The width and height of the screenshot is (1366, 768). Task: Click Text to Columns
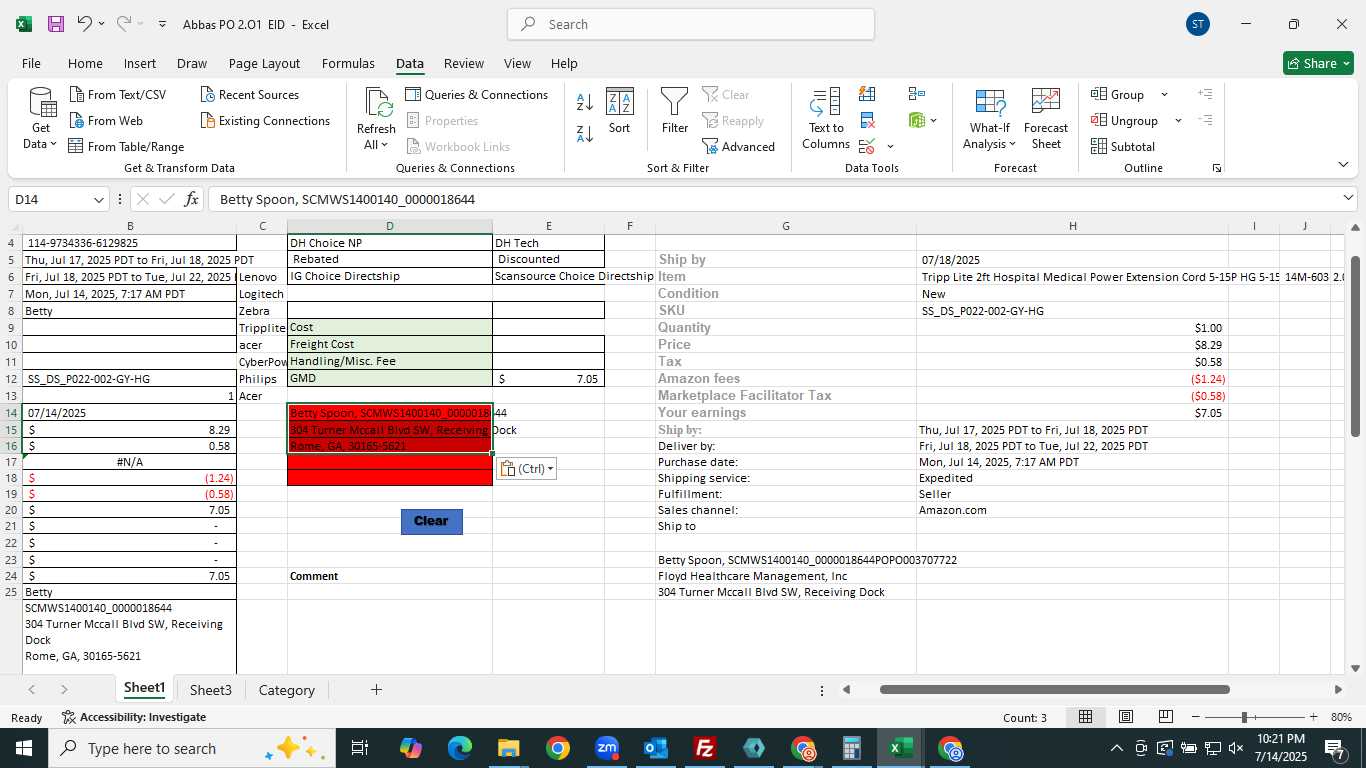(826, 119)
